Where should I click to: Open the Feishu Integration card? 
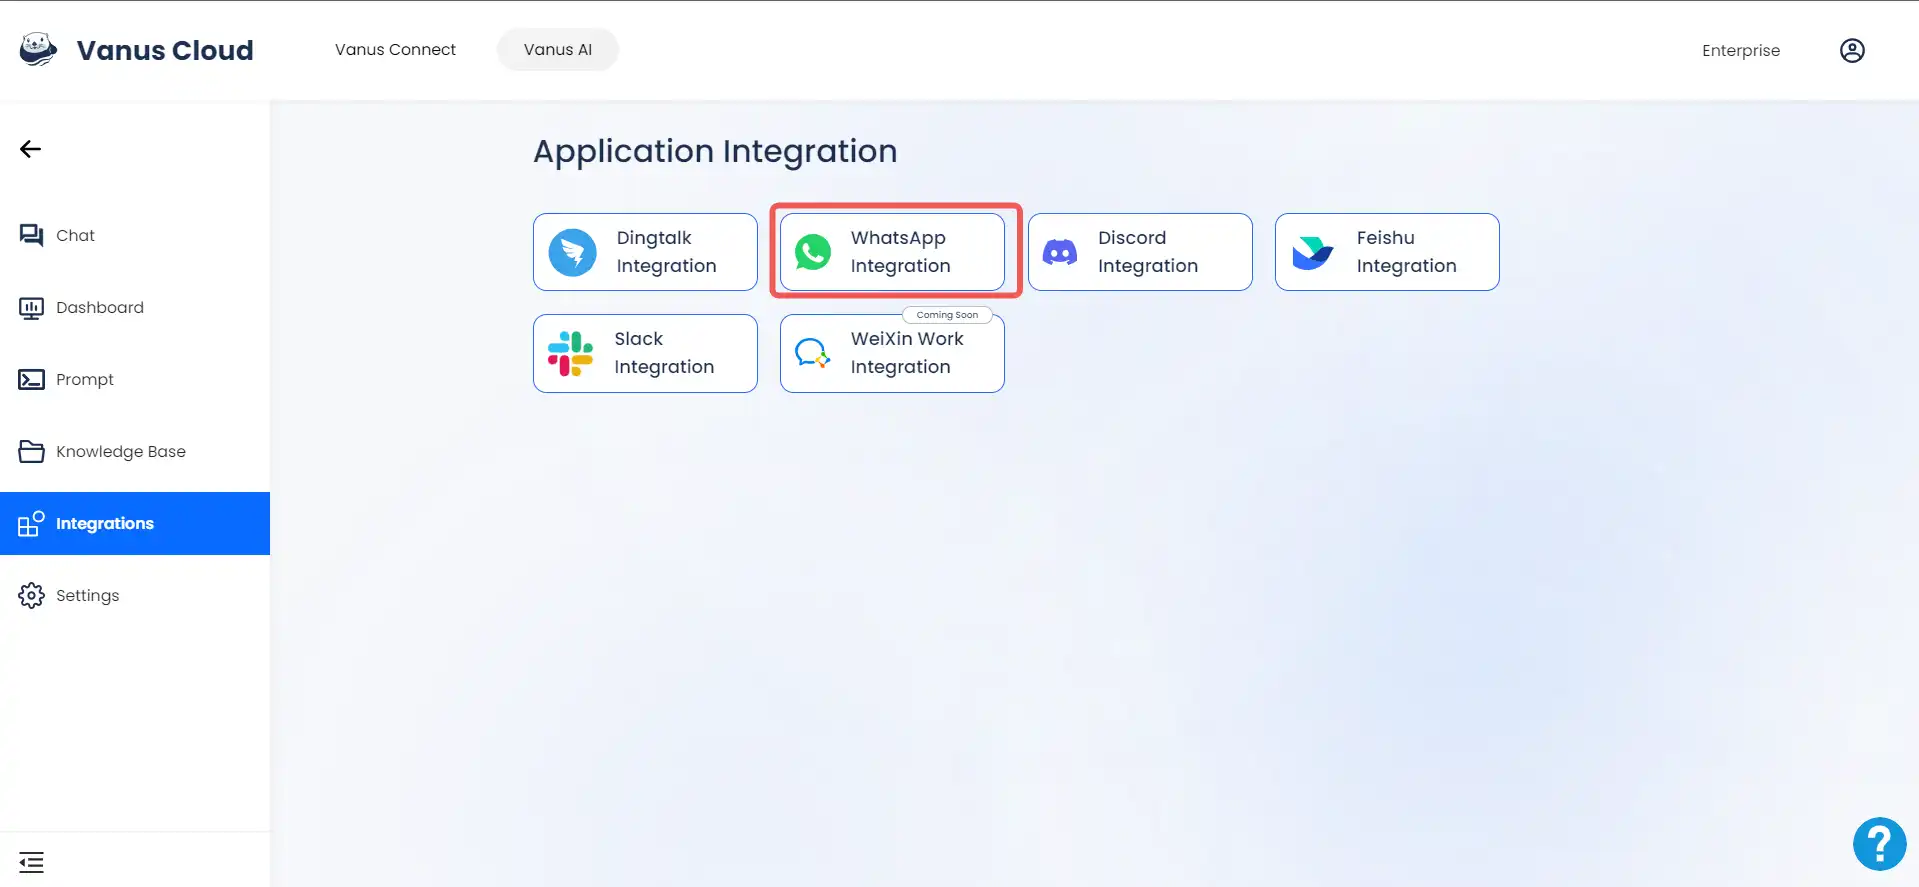[x=1387, y=252]
